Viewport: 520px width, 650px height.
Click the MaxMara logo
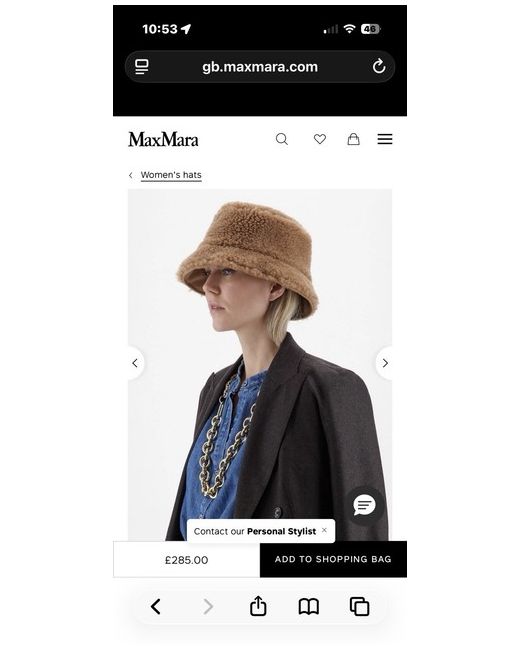pos(163,140)
